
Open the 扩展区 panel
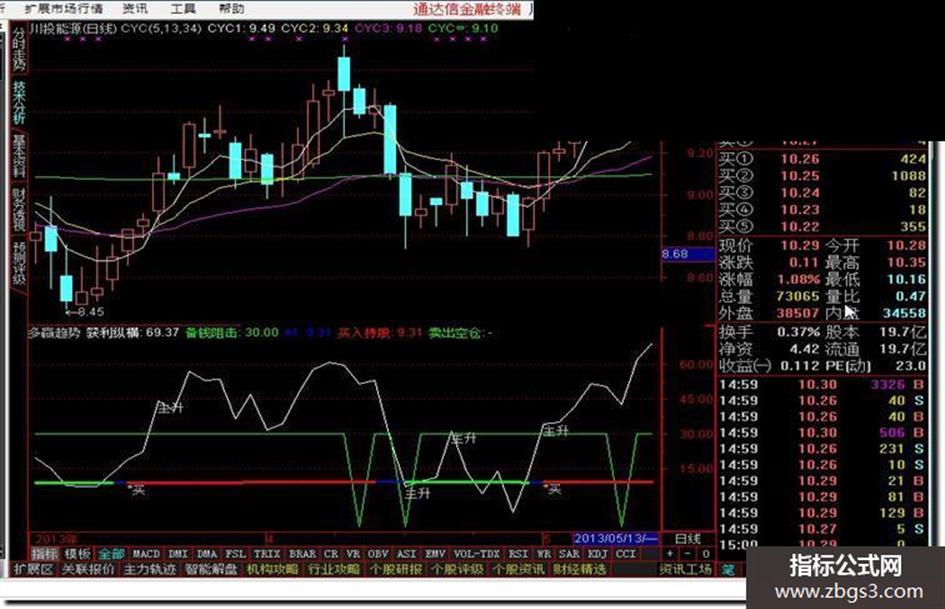pos(34,569)
